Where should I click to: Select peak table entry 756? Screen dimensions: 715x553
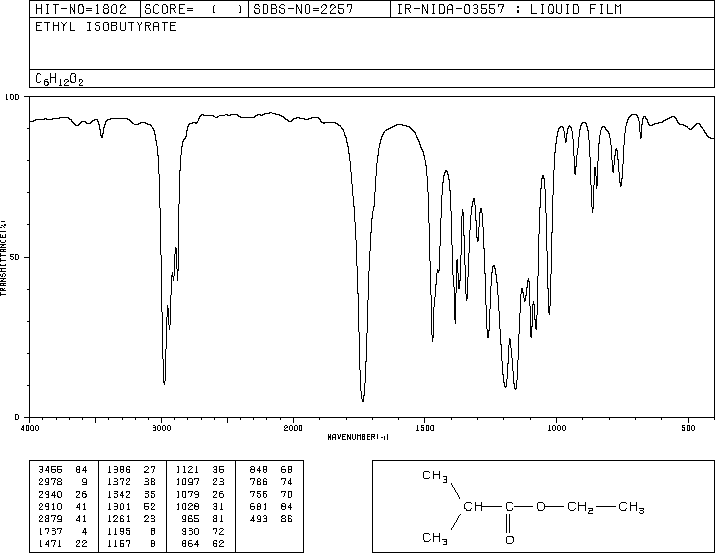tap(259, 494)
